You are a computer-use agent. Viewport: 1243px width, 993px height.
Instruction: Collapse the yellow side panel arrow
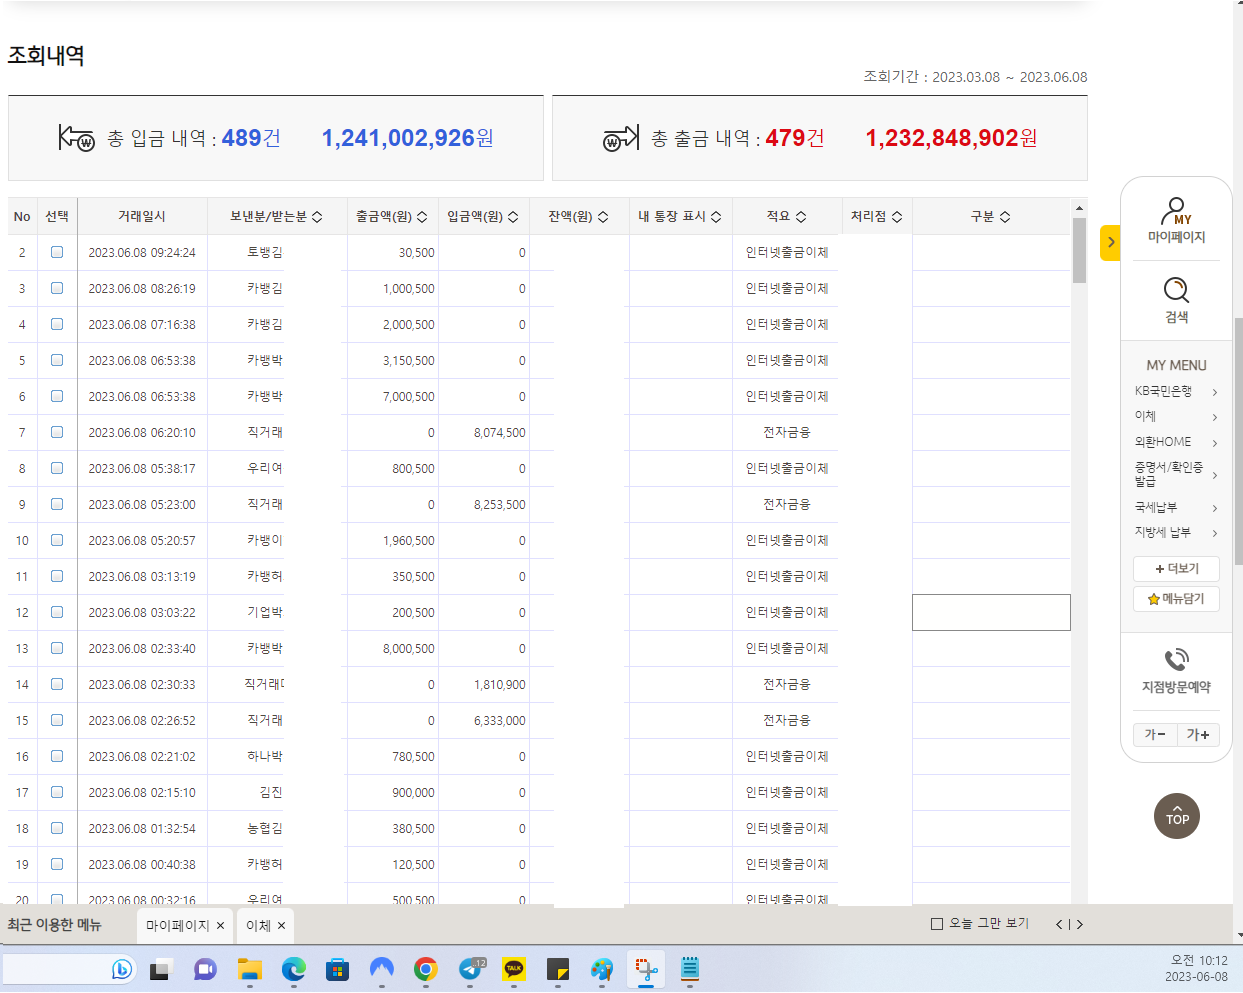tap(1110, 243)
